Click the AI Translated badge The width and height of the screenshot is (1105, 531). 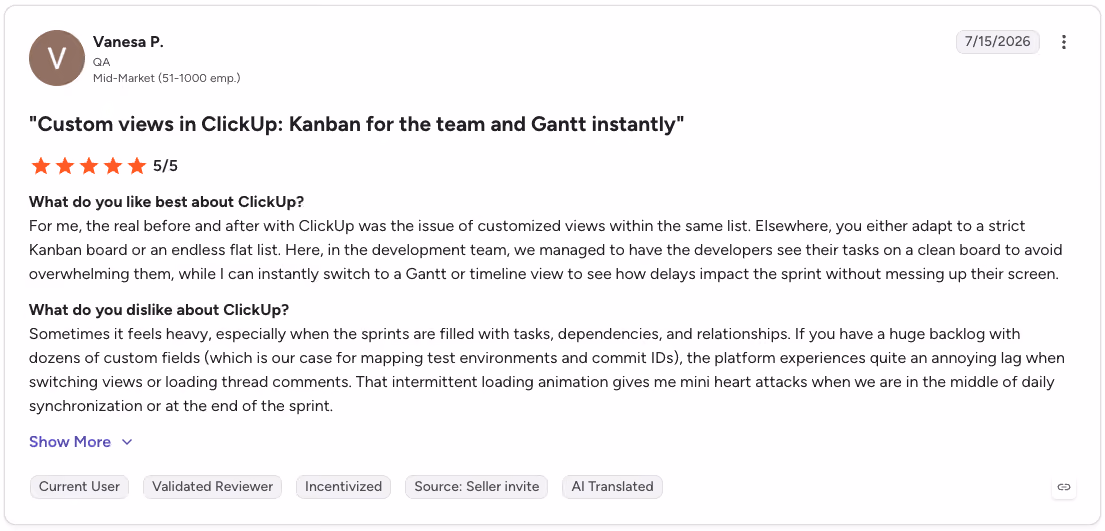click(x=612, y=487)
